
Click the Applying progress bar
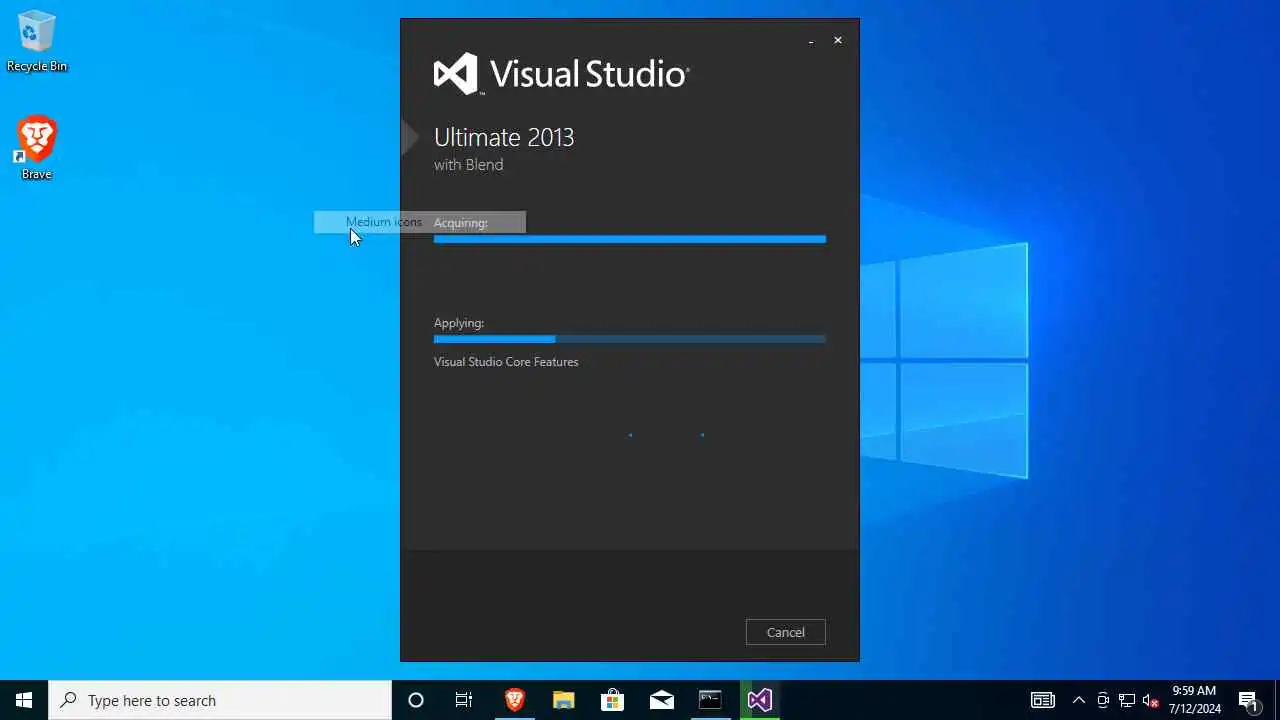tap(630, 339)
